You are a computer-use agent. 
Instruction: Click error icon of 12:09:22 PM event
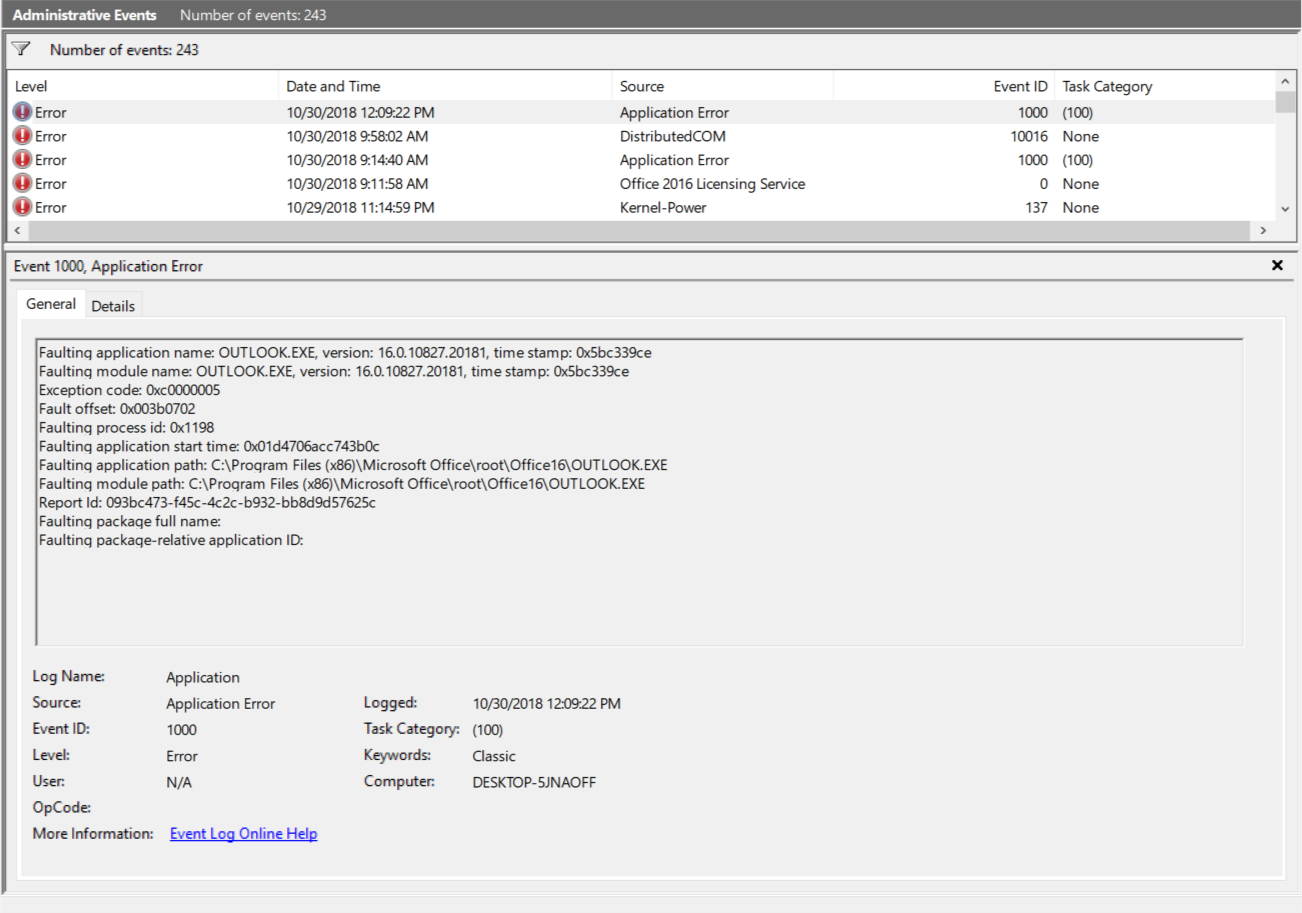[x=22, y=112]
